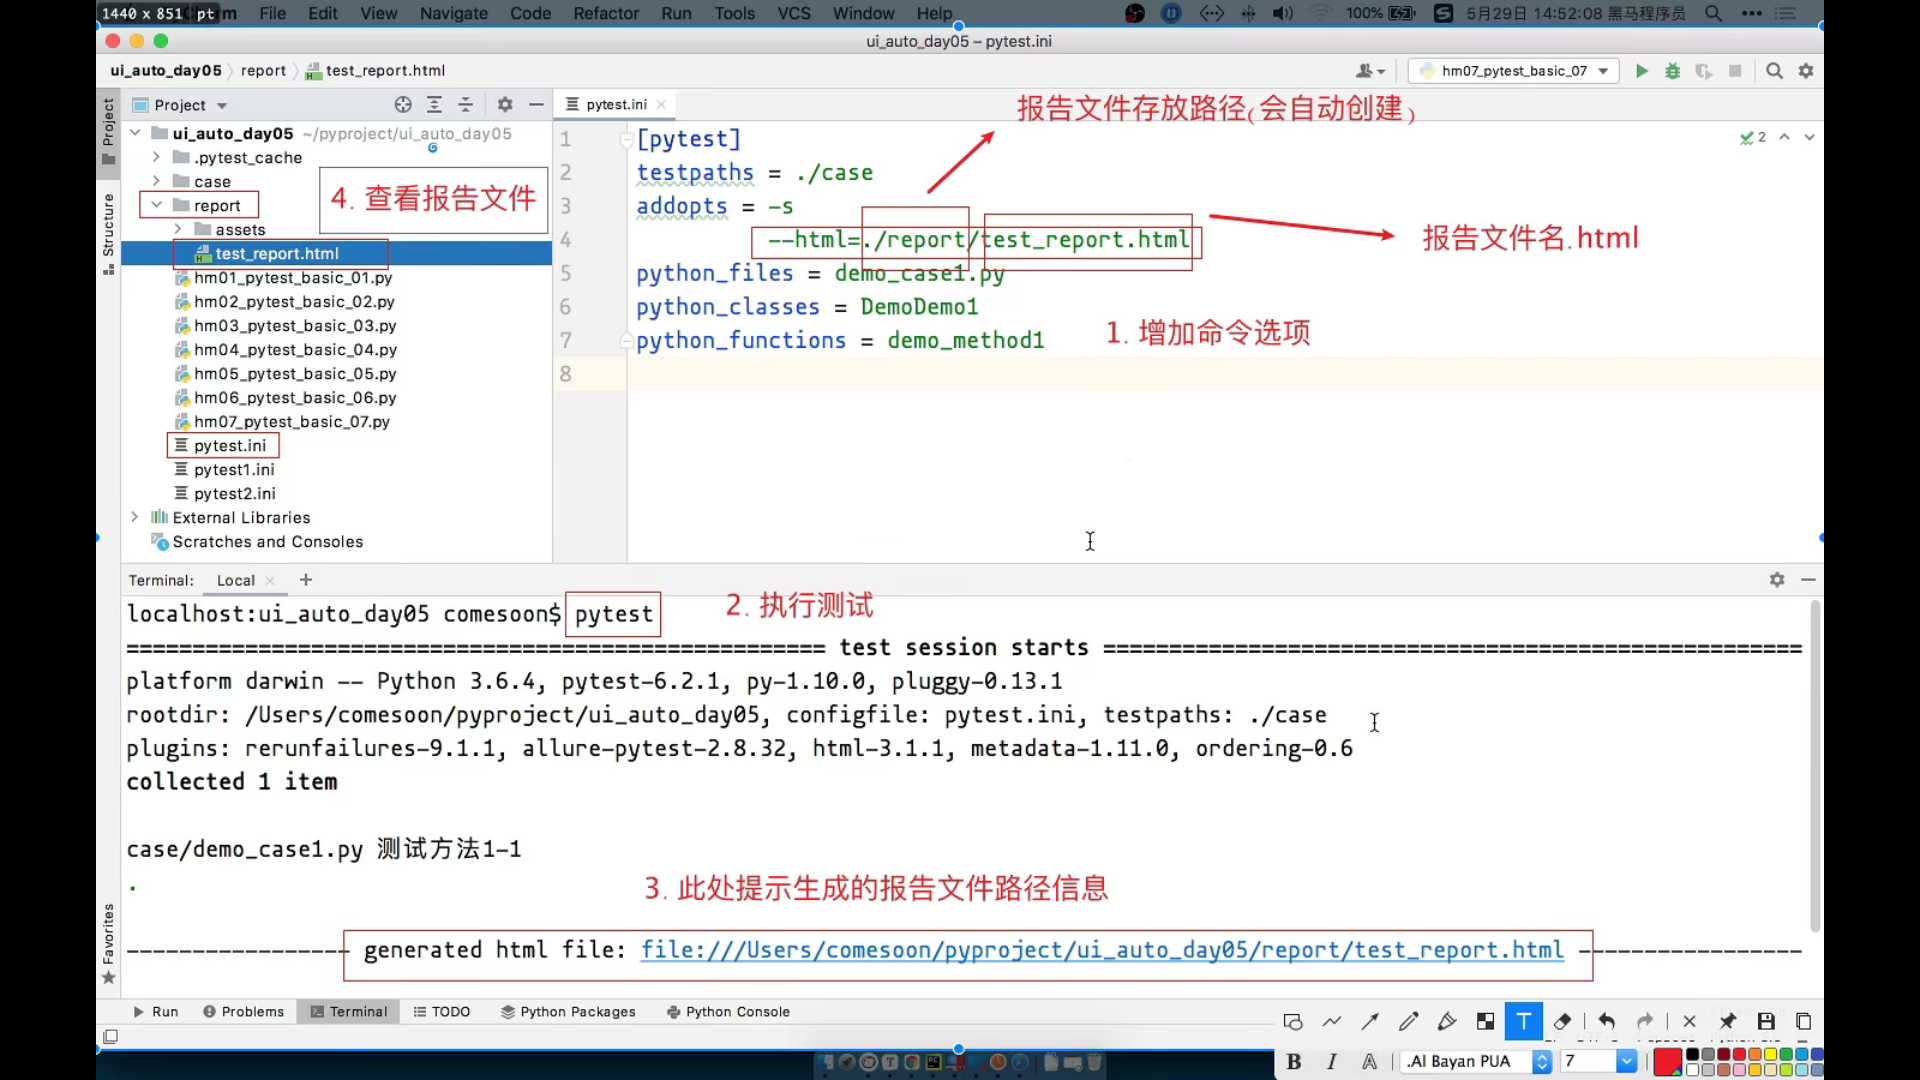Select pytest1.ini in the project tree

point(233,470)
